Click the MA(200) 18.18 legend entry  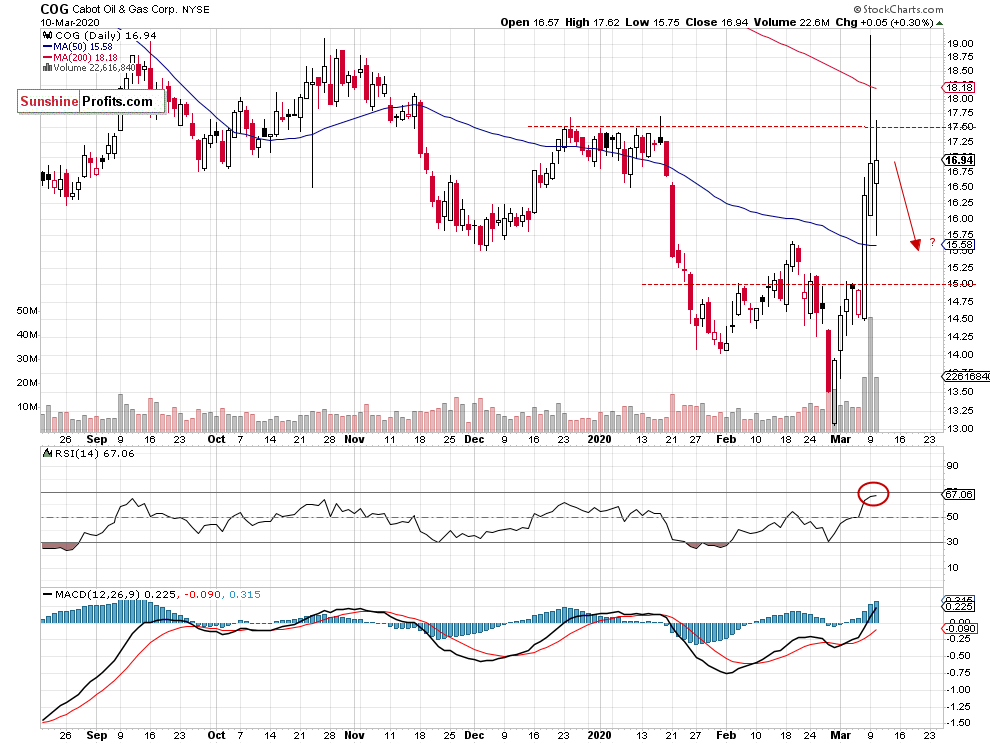point(81,57)
